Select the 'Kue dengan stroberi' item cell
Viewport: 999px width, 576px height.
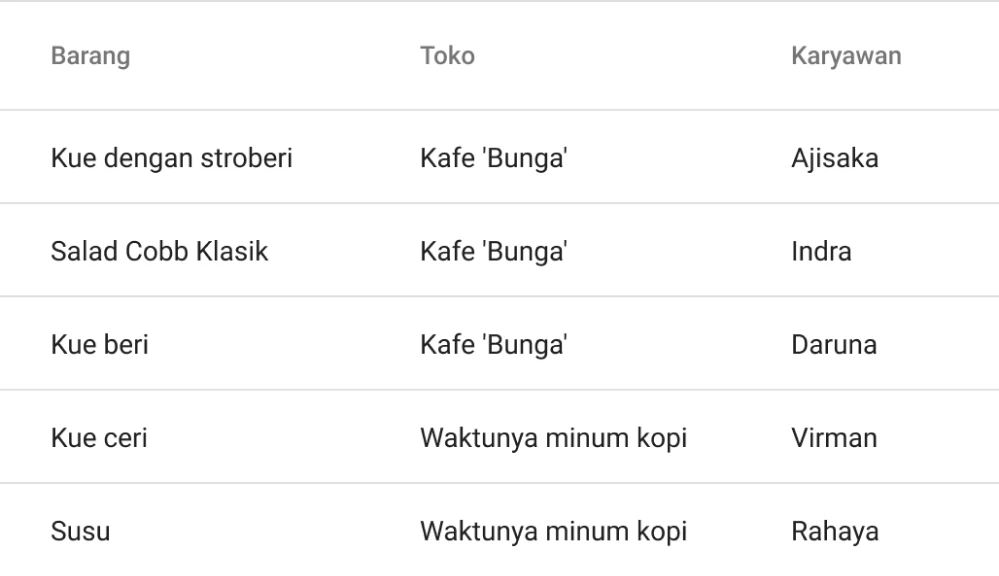point(172,157)
